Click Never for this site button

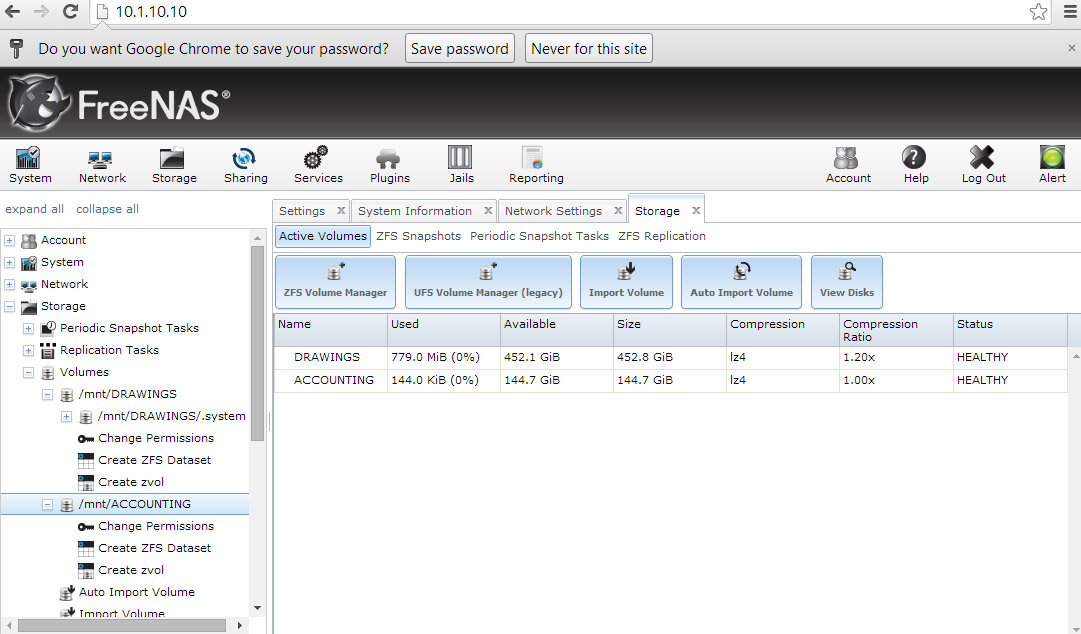[589, 48]
